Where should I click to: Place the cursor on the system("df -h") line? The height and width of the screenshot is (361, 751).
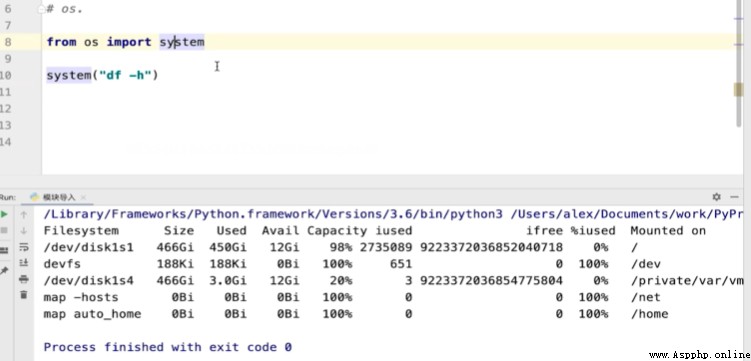pos(102,75)
